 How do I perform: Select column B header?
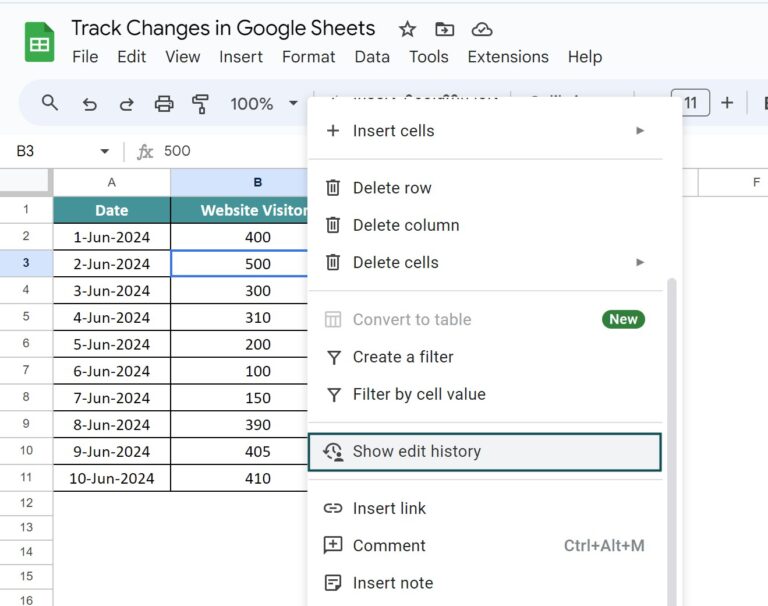pos(239,183)
